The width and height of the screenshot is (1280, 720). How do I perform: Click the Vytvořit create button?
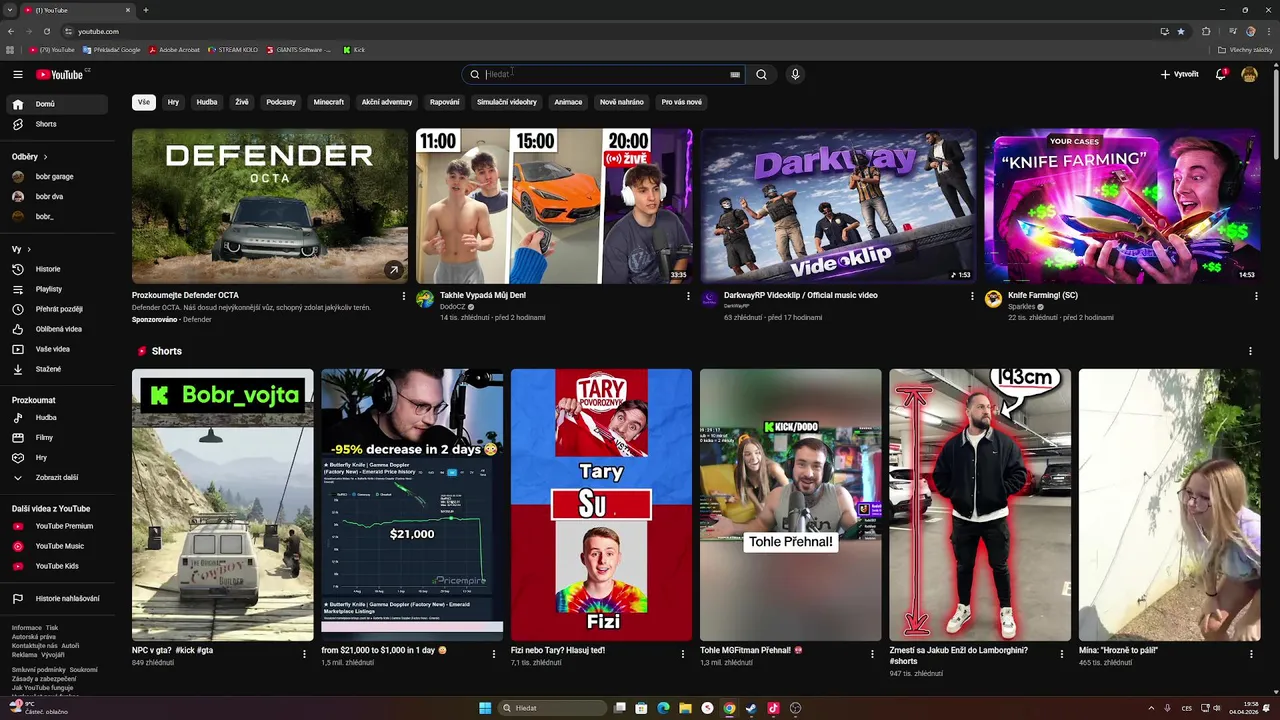(x=1179, y=74)
